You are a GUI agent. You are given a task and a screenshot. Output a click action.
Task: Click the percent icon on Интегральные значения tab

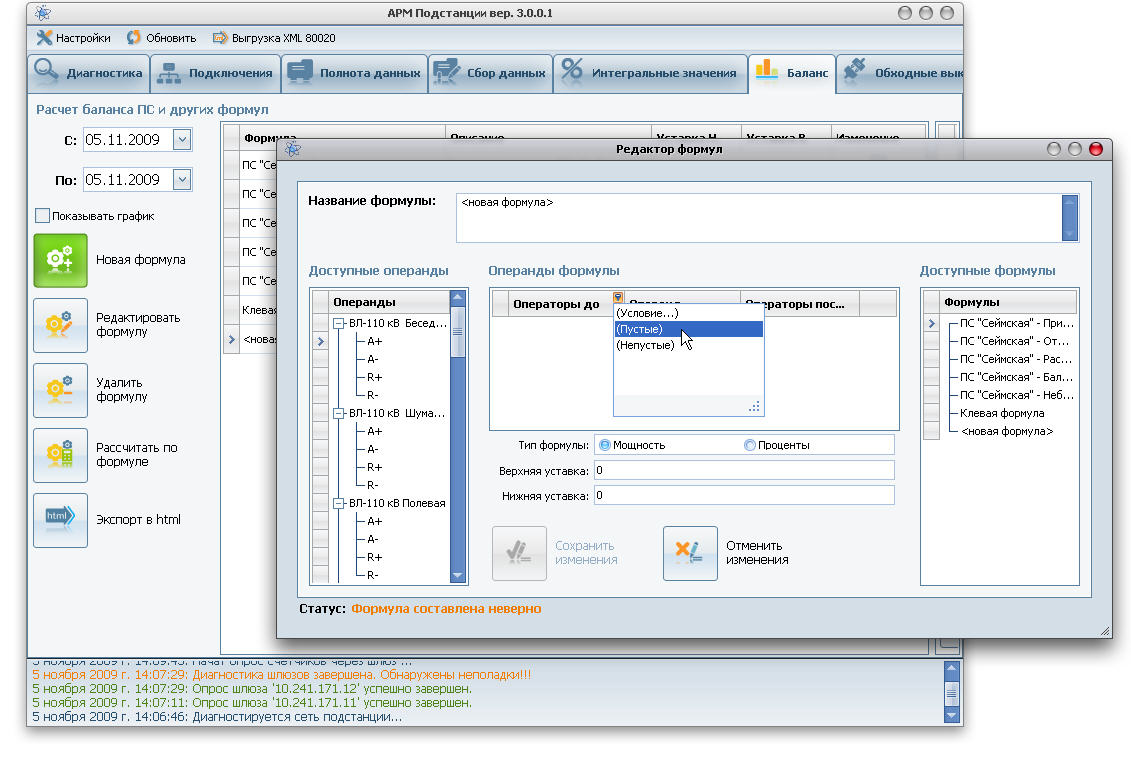[571, 70]
